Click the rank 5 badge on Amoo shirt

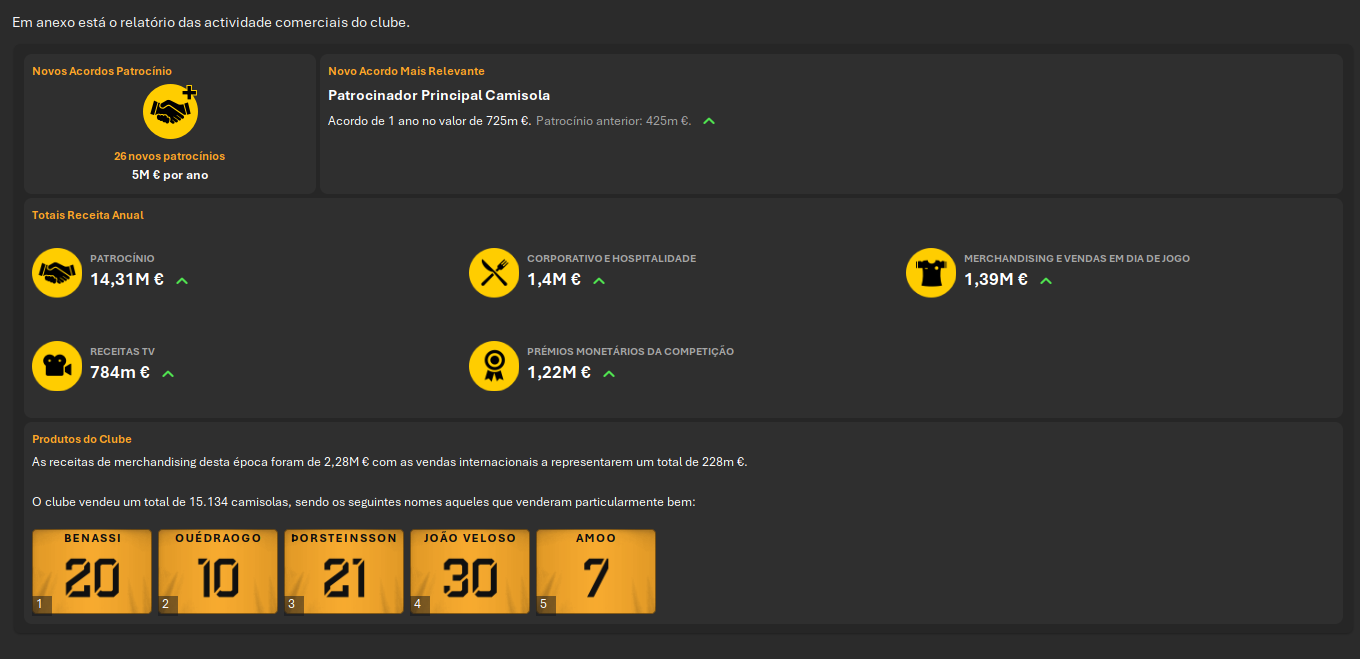pos(545,604)
